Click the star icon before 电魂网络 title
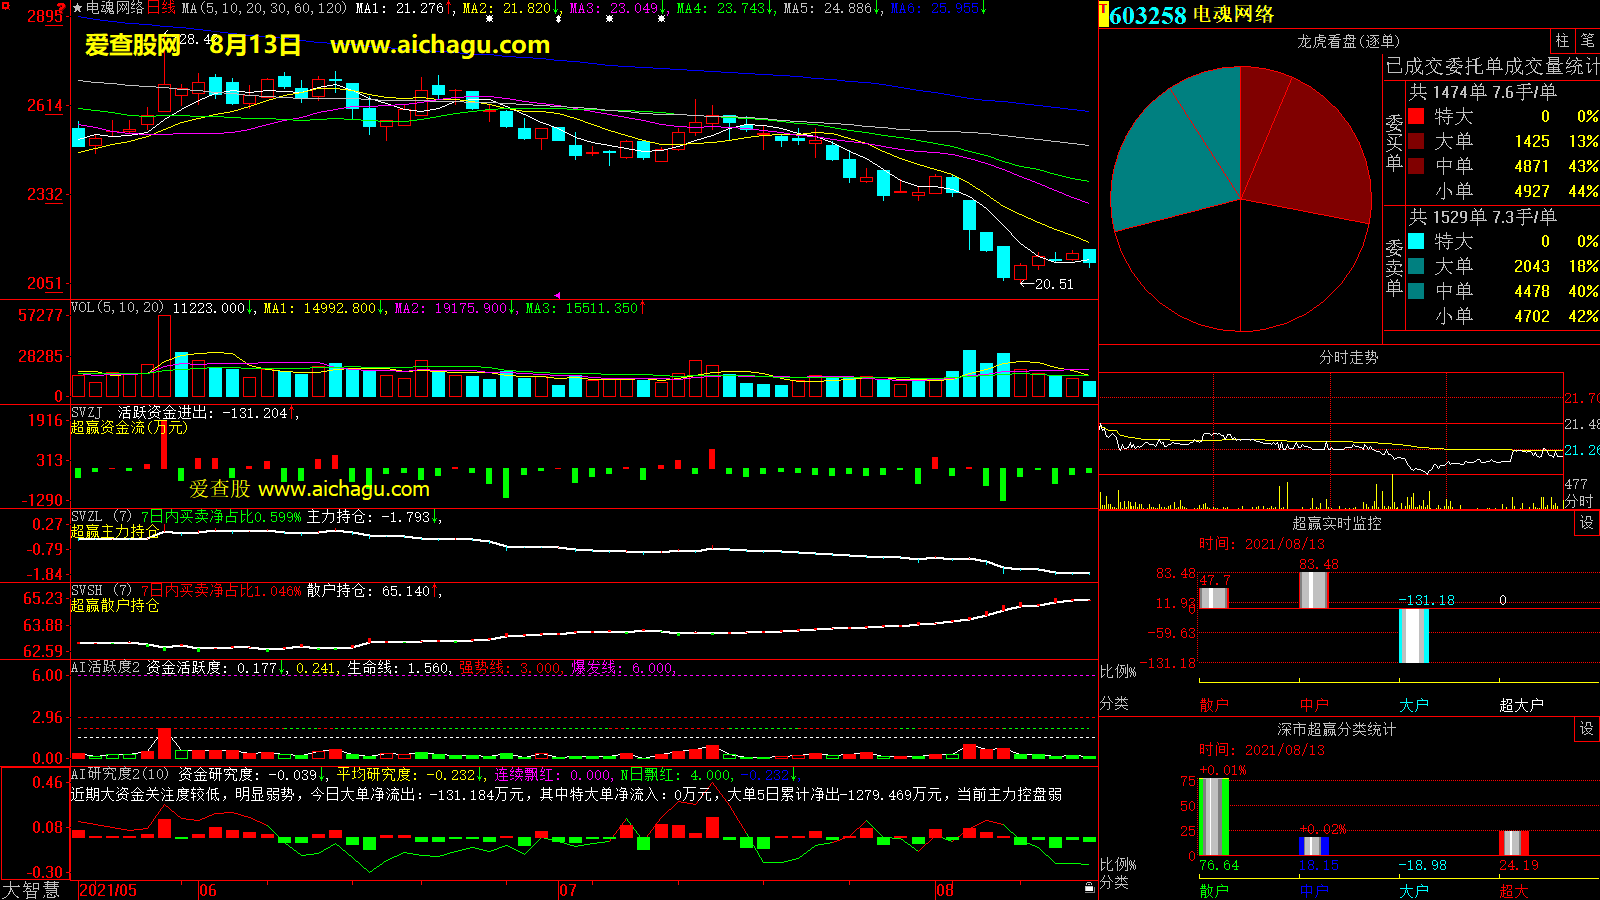The image size is (1600, 900). [x=78, y=8]
